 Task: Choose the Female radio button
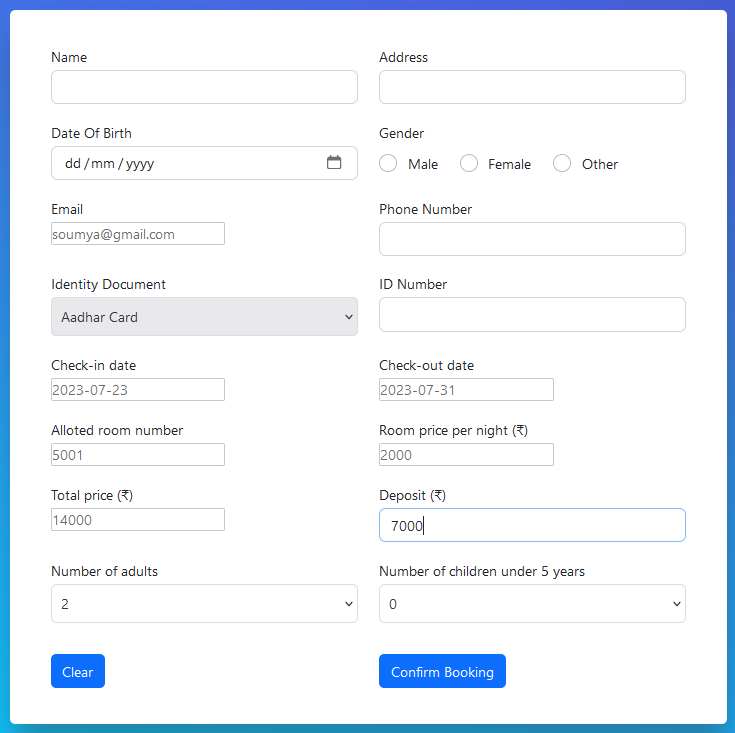469,164
